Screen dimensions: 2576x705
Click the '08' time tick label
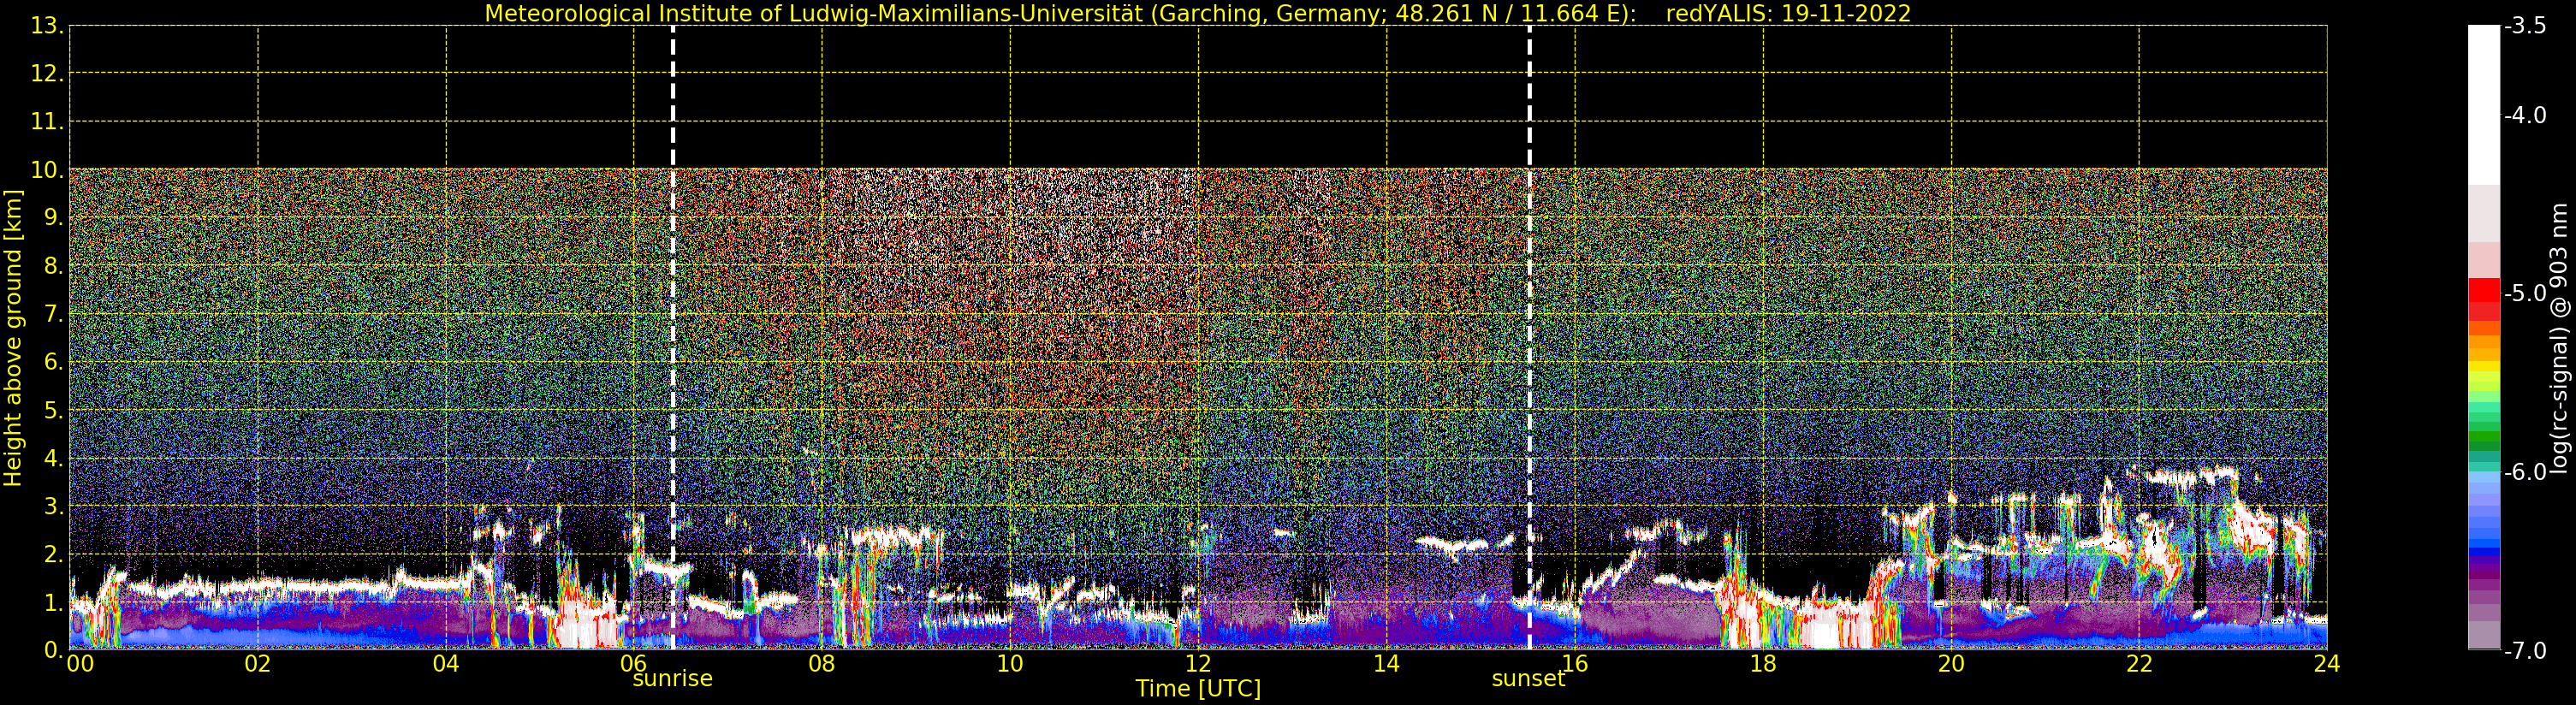click(822, 663)
